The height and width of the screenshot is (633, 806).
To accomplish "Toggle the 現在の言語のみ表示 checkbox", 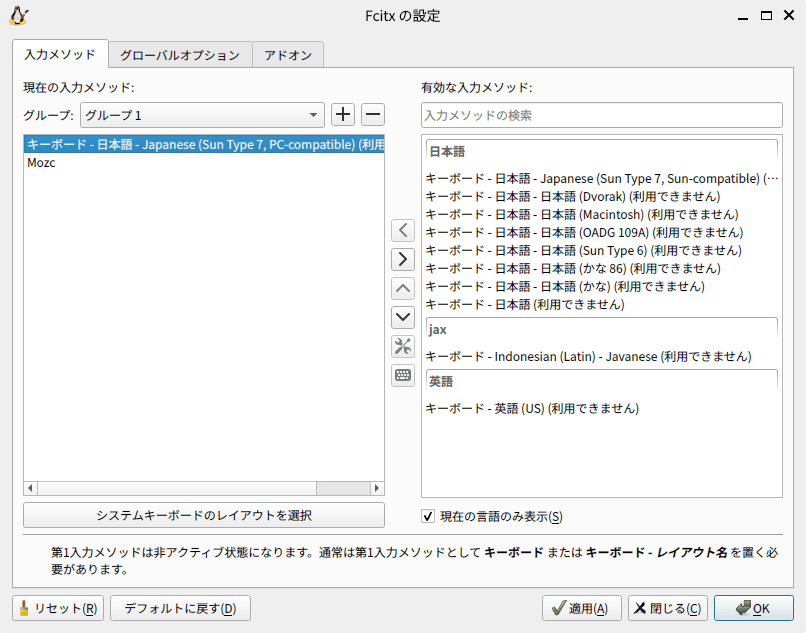I will click(428, 516).
